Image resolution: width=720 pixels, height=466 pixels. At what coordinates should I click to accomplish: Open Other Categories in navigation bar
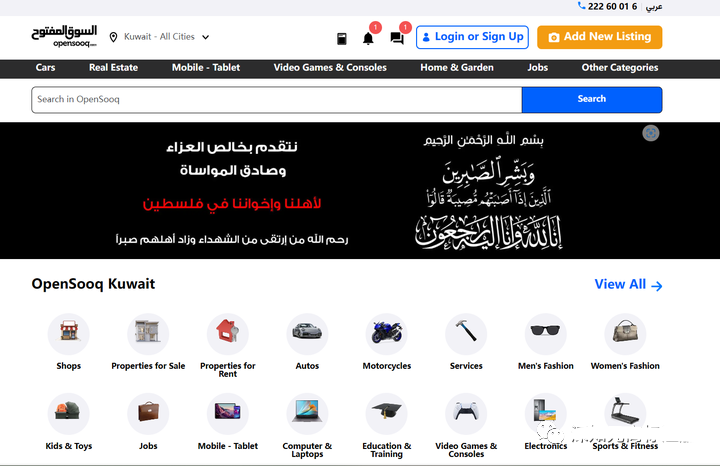click(620, 67)
